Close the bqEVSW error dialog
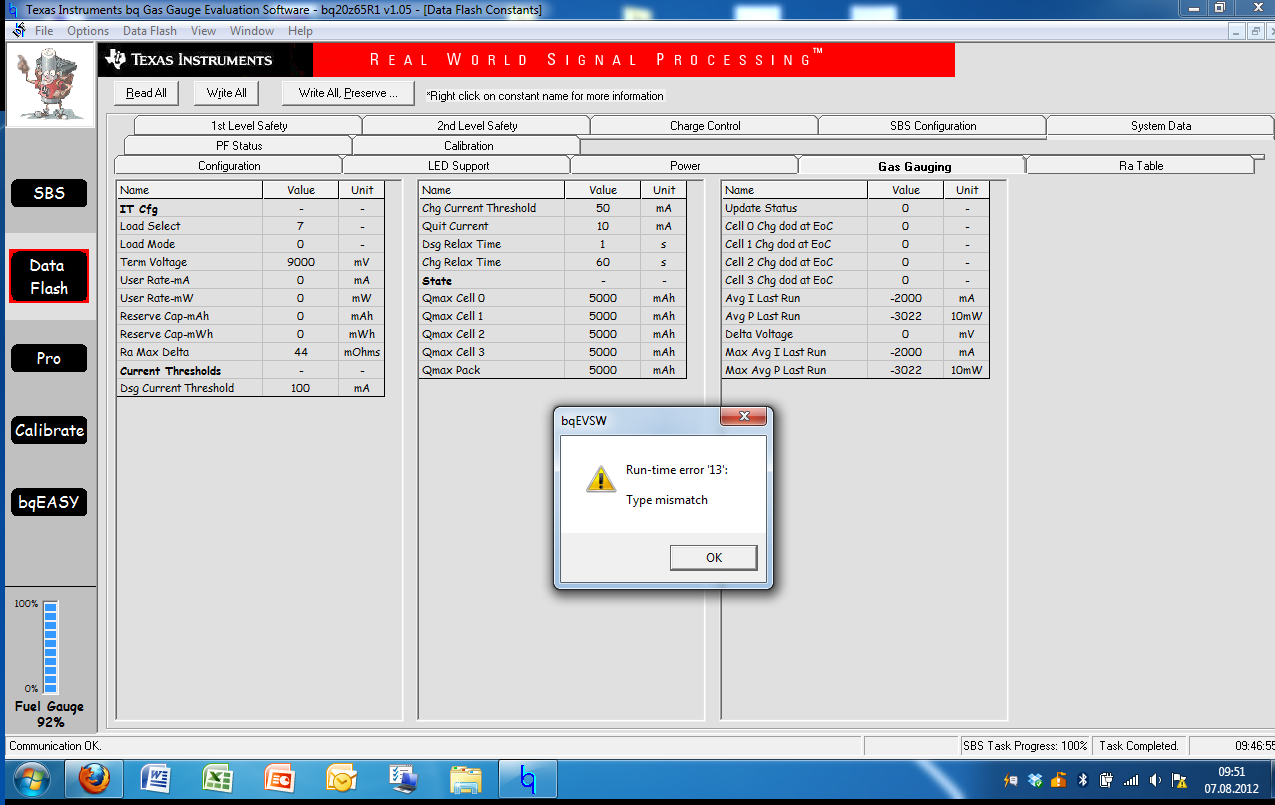Image resolution: width=1275 pixels, height=805 pixels. (x=744, y=417)
